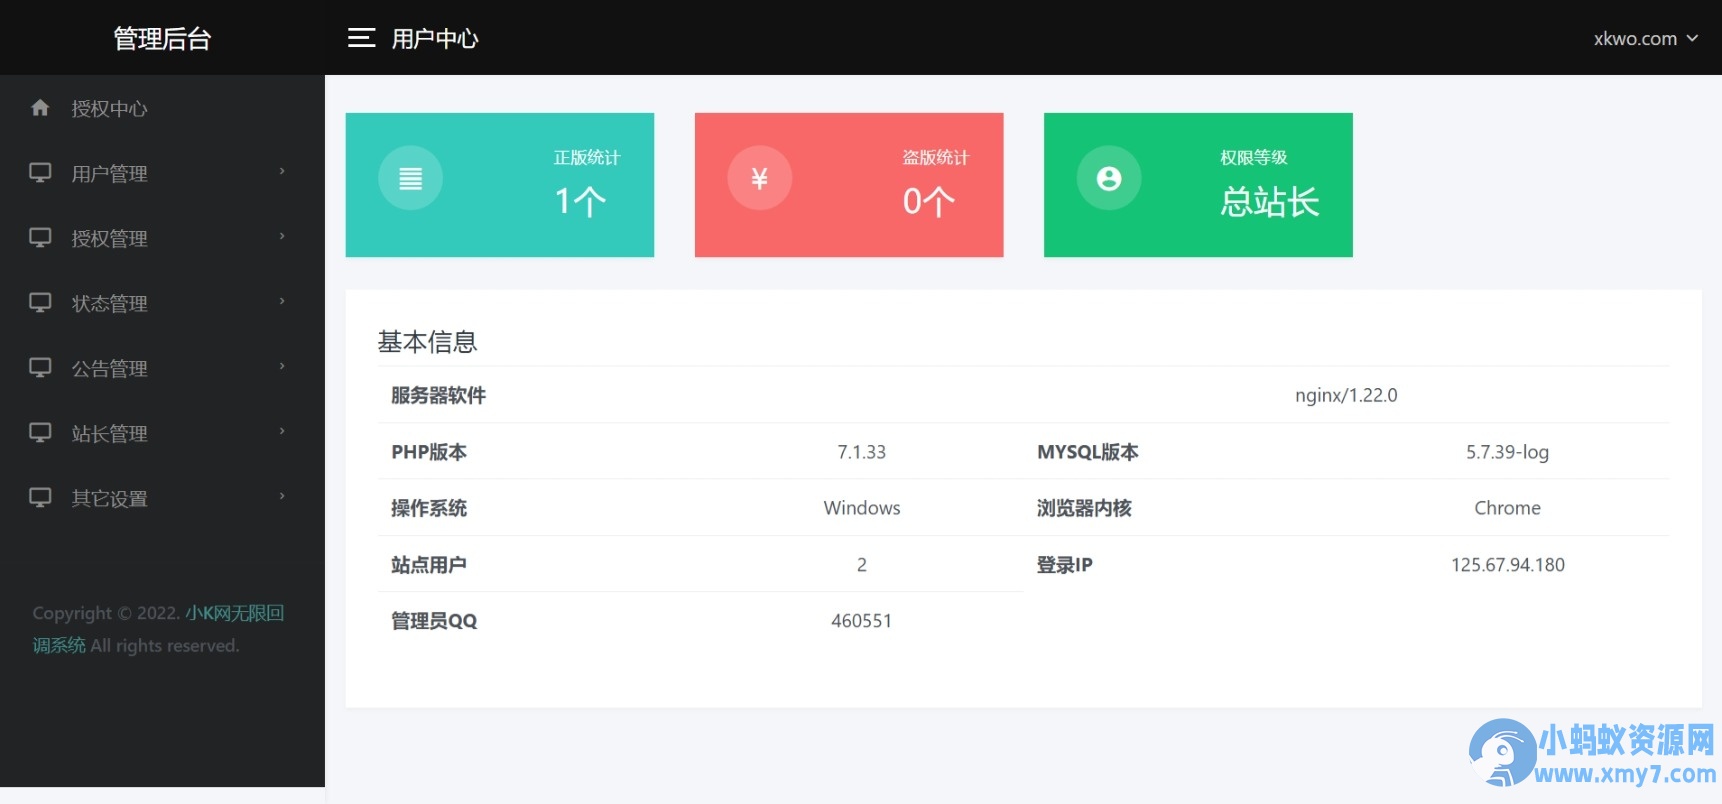Click the Chrome browser kernel value

[x=1507, y=508]
